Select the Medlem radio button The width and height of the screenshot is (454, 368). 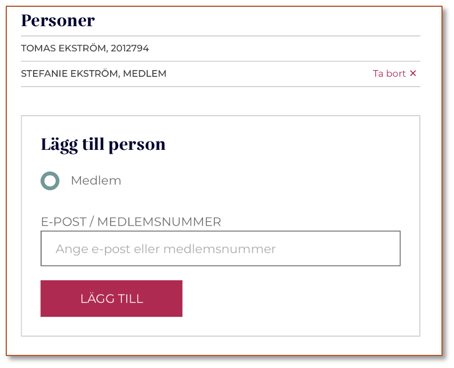(x=50, y=181)
